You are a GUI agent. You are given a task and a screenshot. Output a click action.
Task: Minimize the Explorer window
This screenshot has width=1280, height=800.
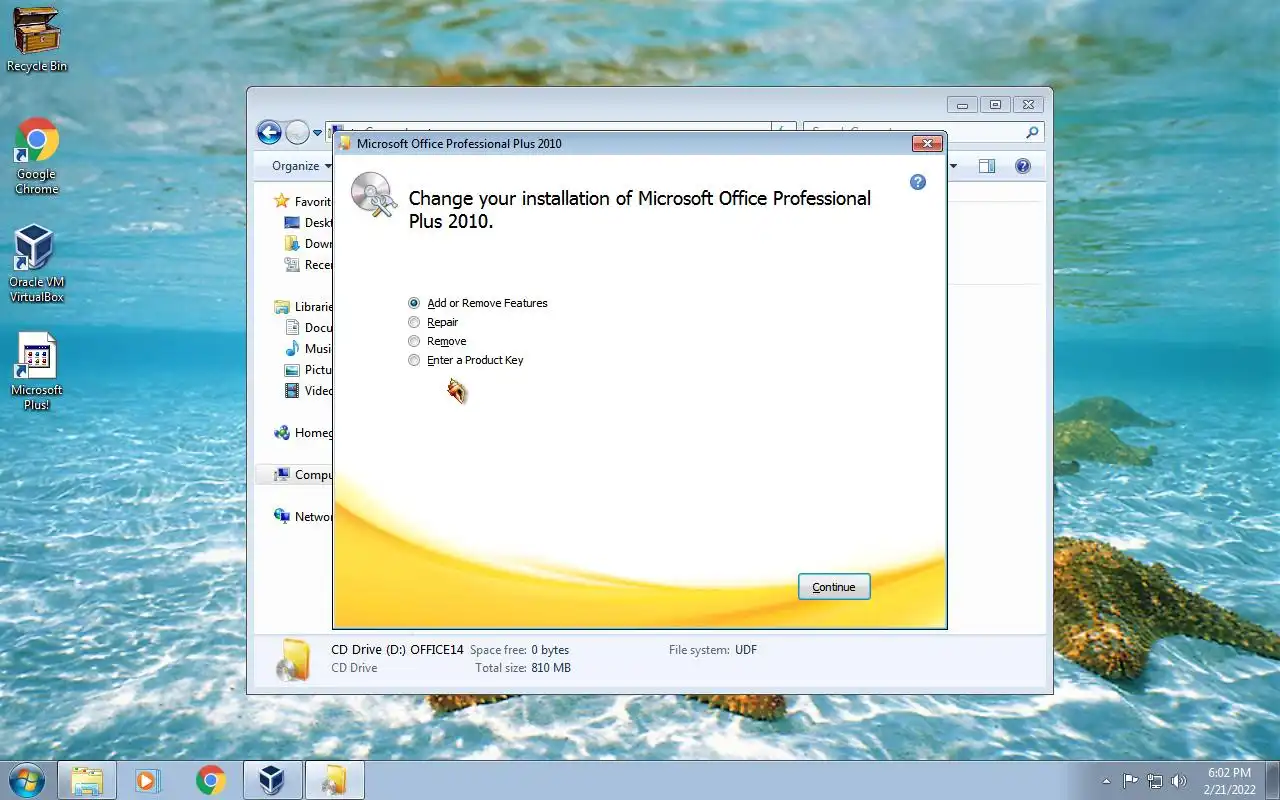pyautogui.click(x=962, y=104)
